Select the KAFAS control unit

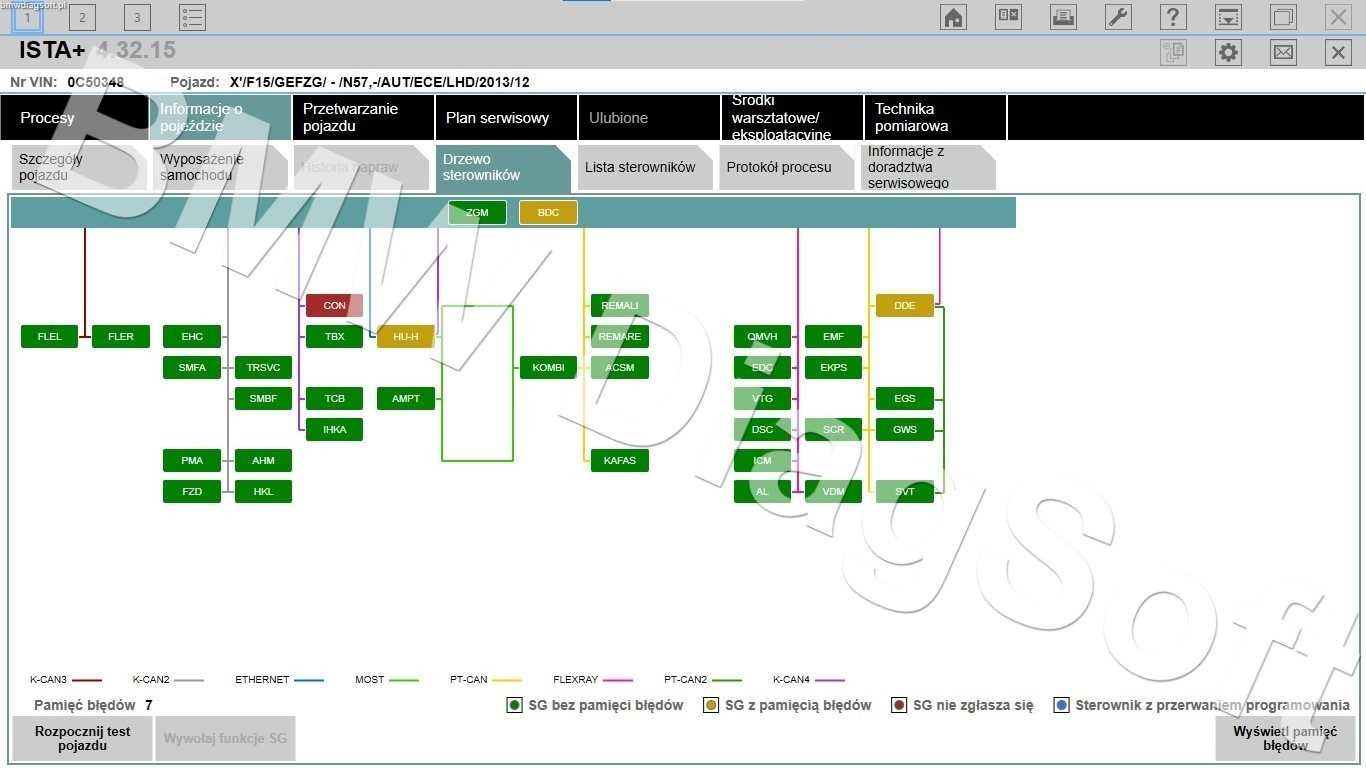[619, 460]
